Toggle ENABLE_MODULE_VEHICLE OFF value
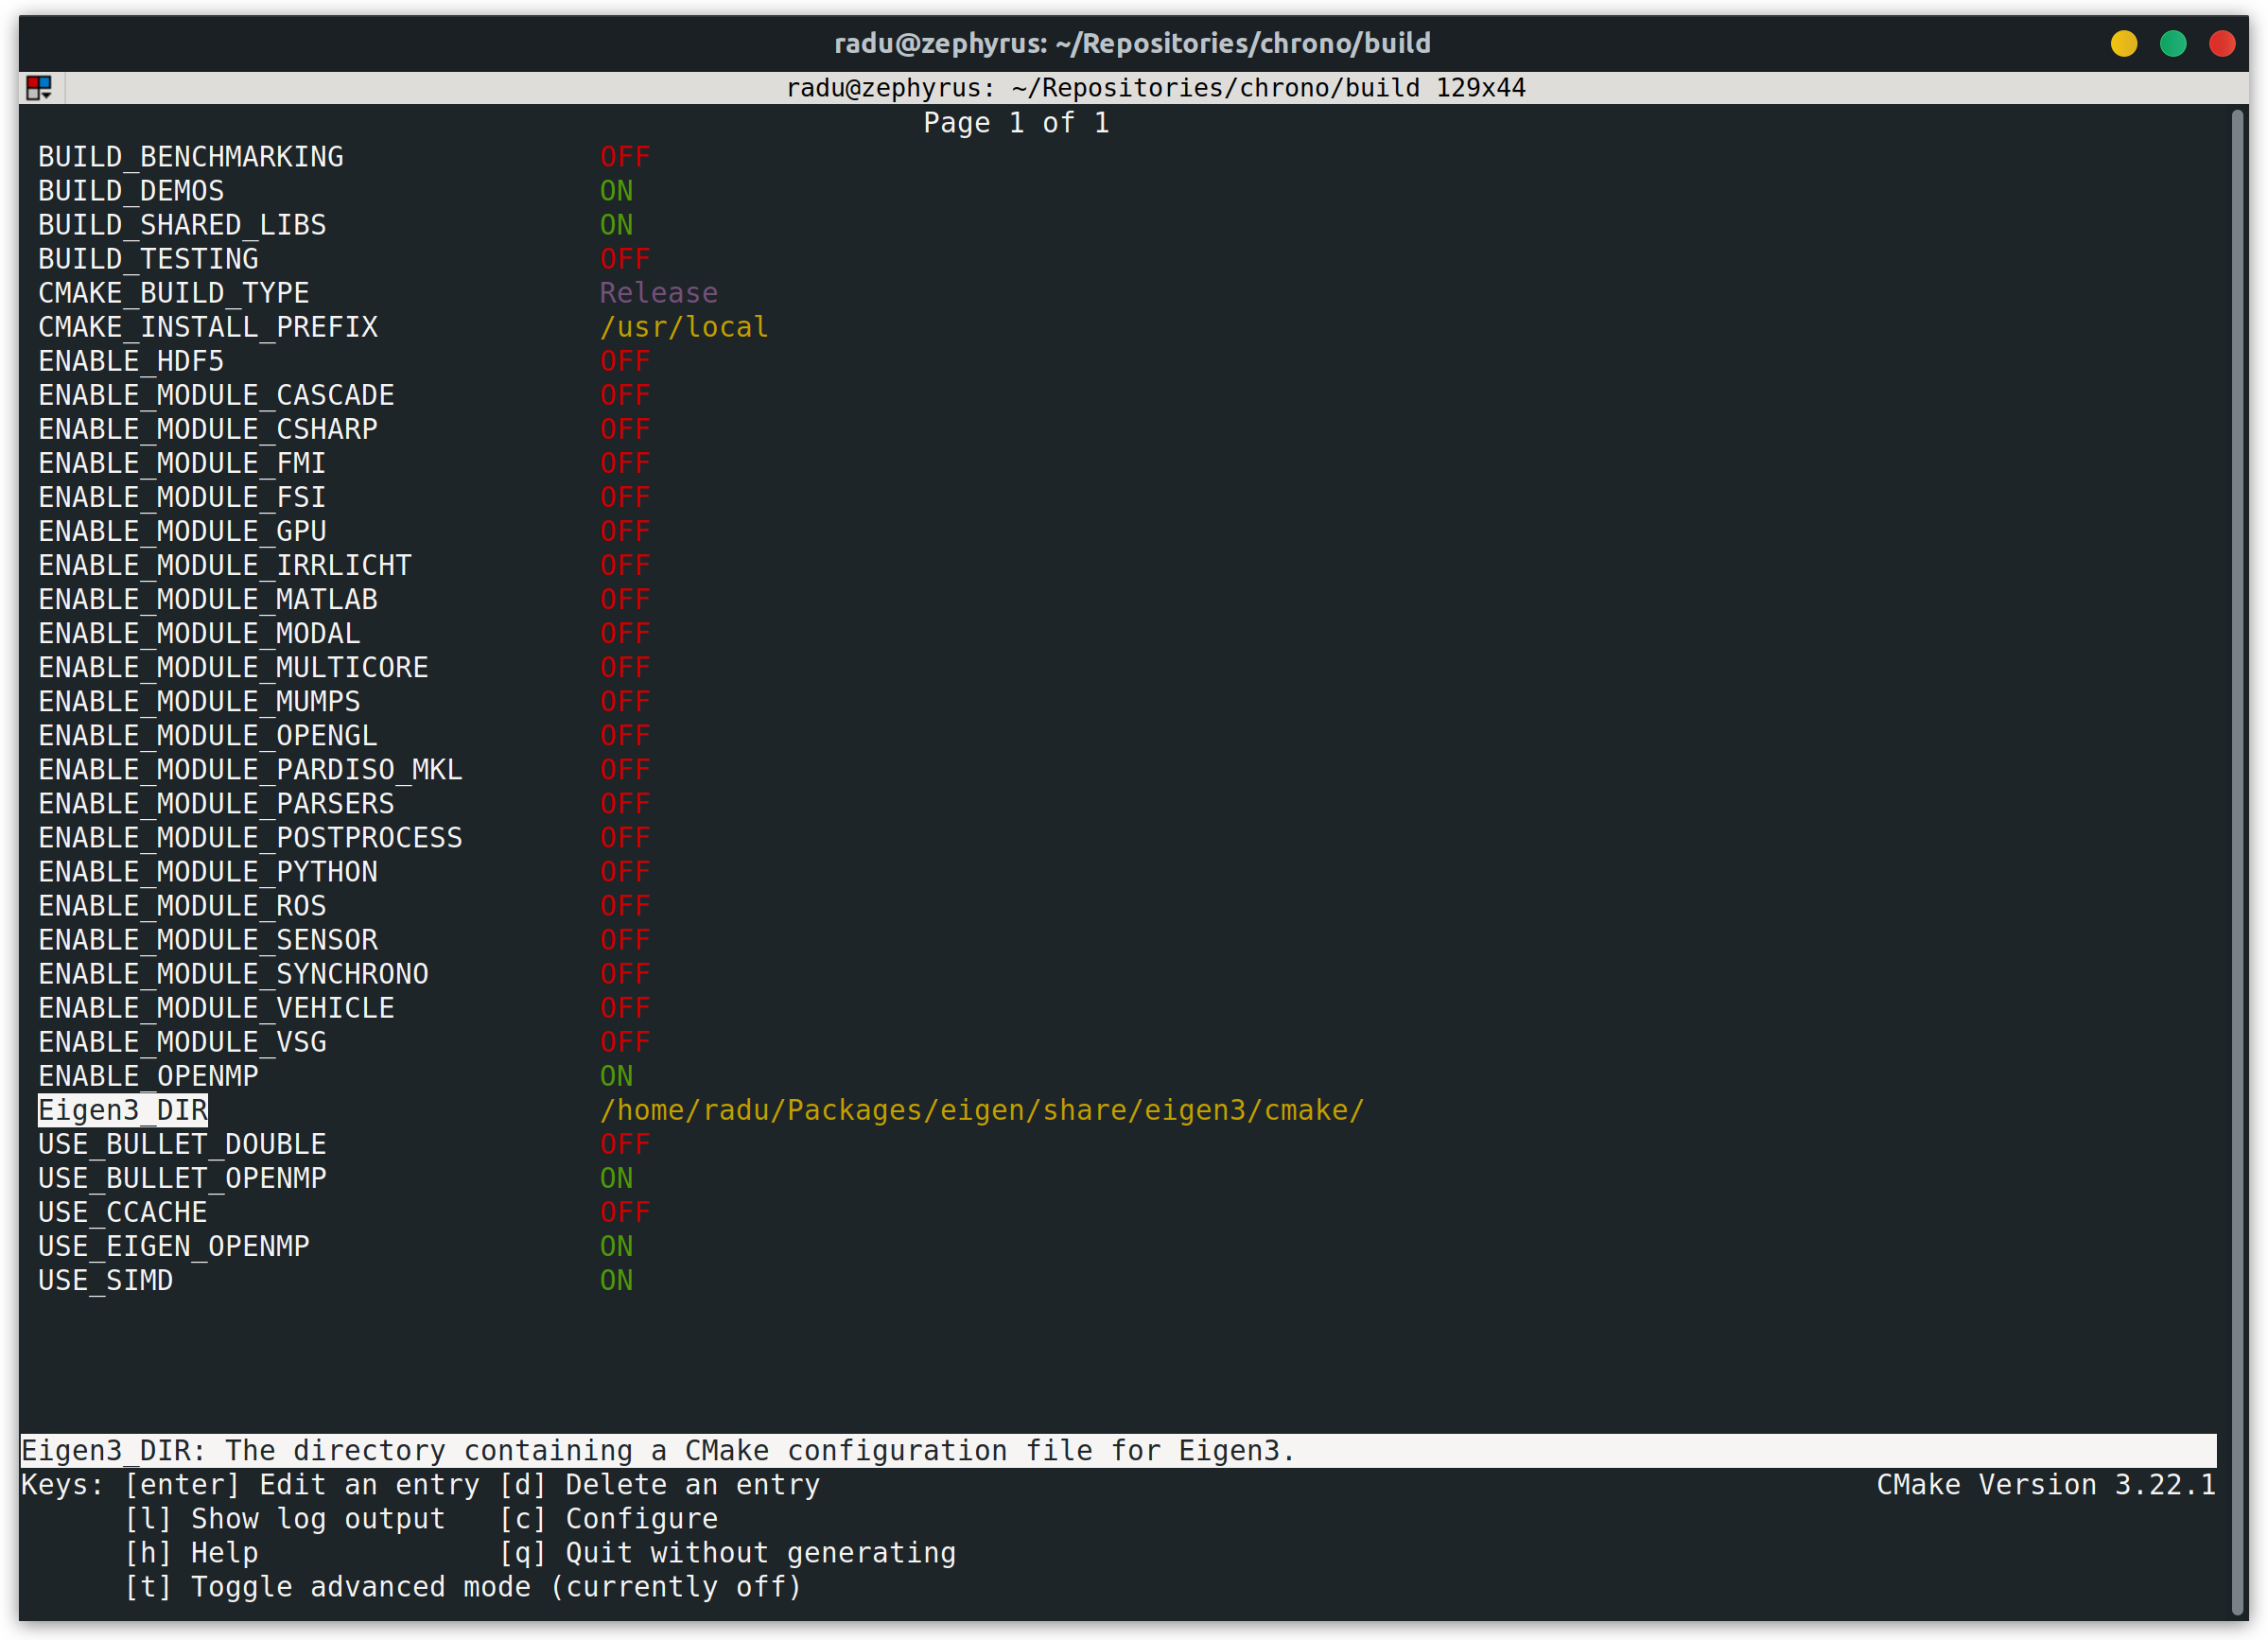Viewport: 2268px width, 1640px height. 625,1008
